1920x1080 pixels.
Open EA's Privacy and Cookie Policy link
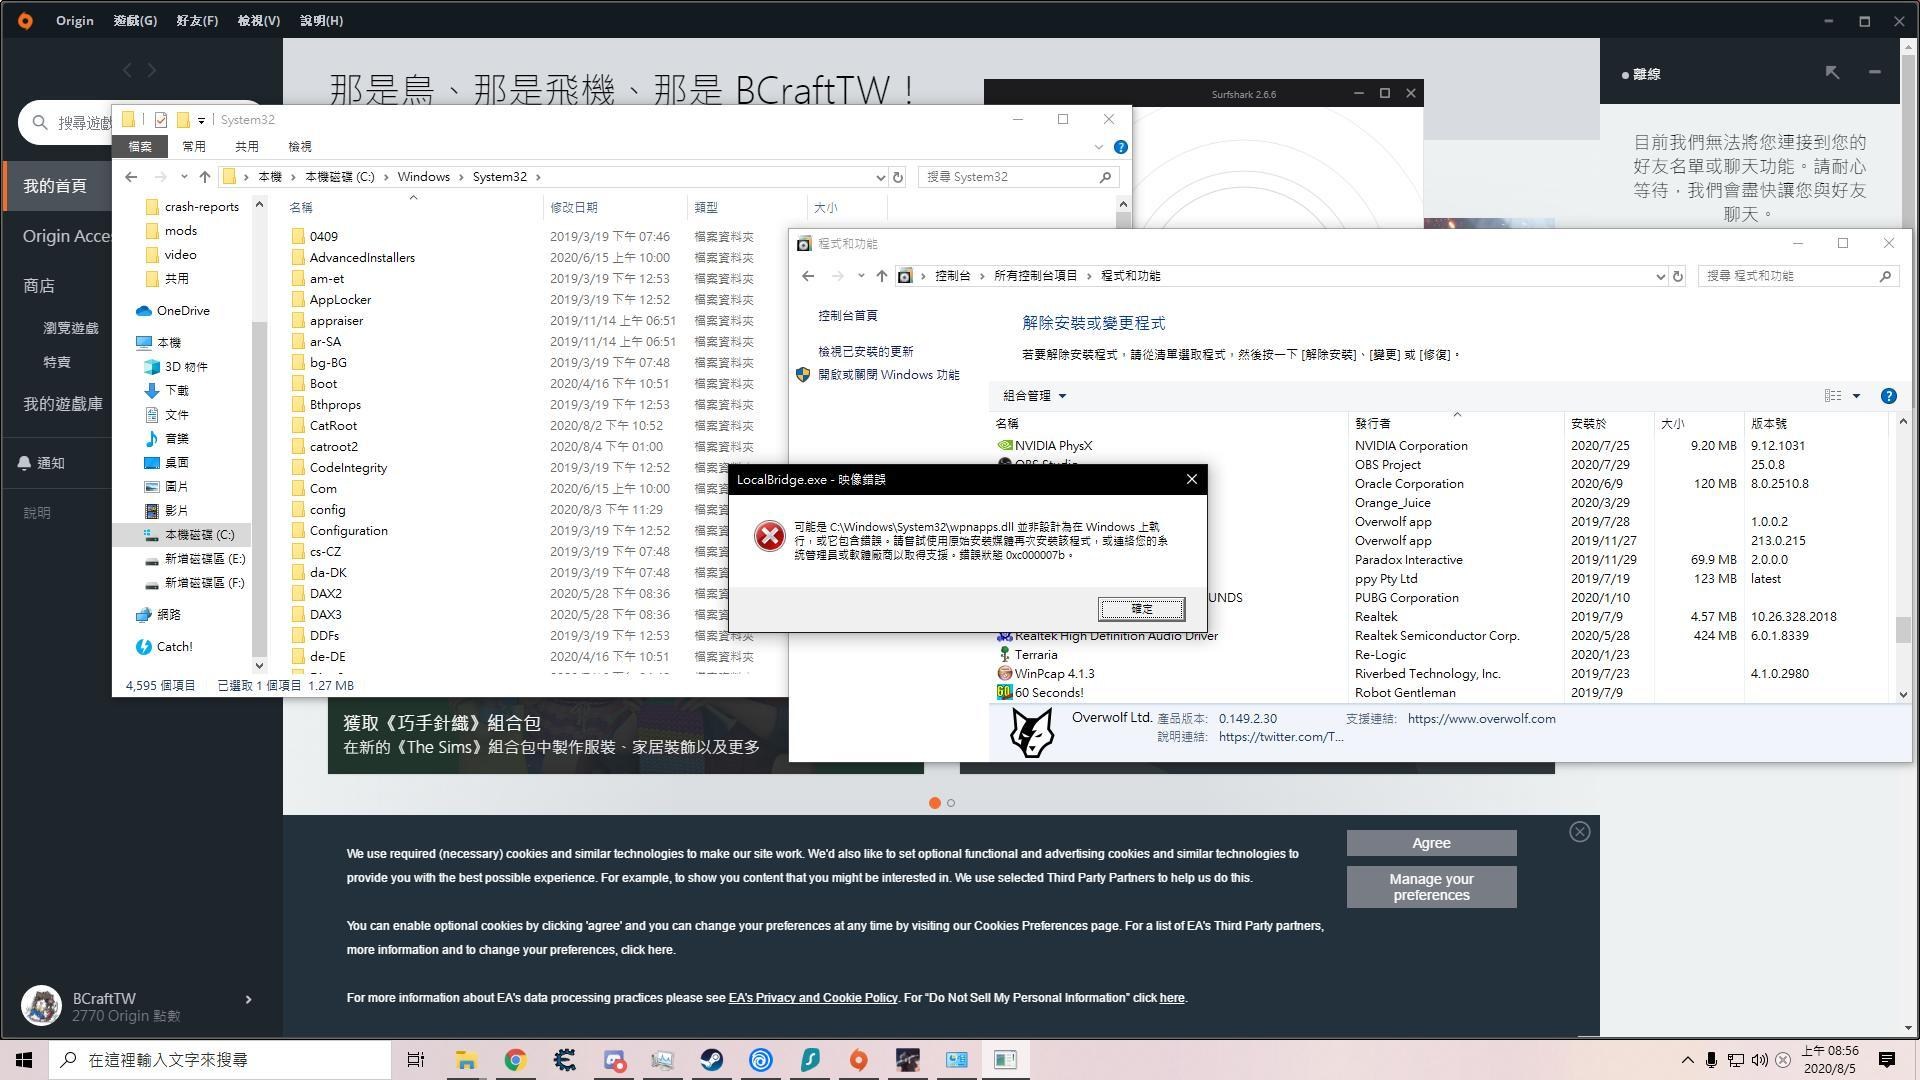pos(813,997)
